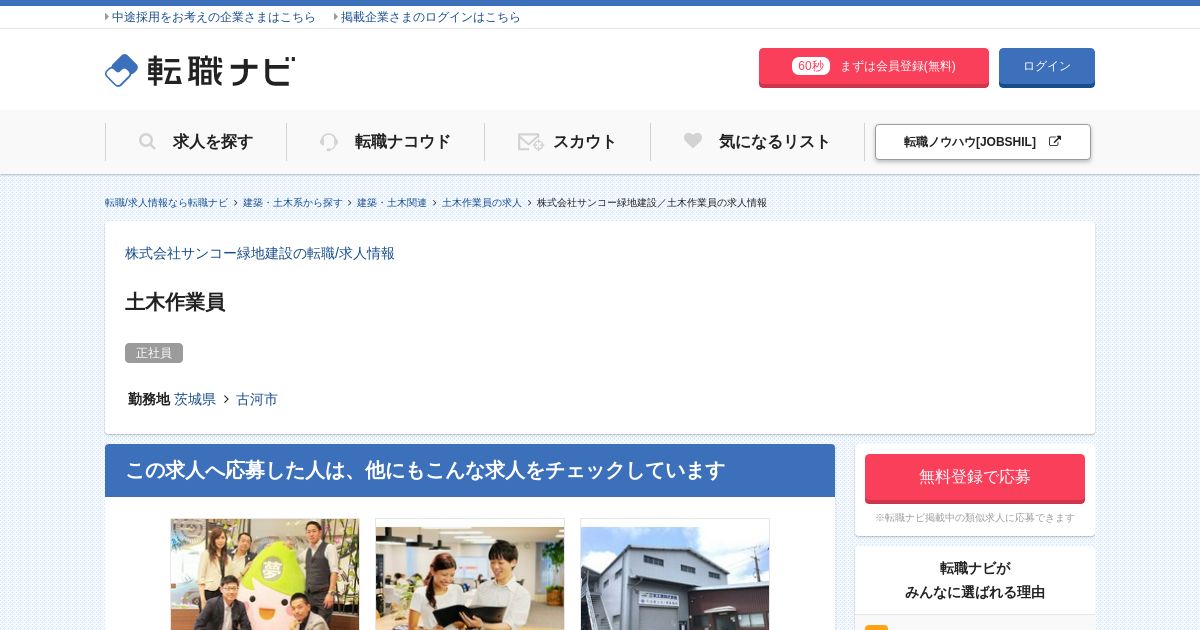Viewport: 1200px width, 630px height.
Task: Click the ※転職ナビ掲載中の類似求人に応募できます note
Action: pyautogui.click(x=975, y=518)
